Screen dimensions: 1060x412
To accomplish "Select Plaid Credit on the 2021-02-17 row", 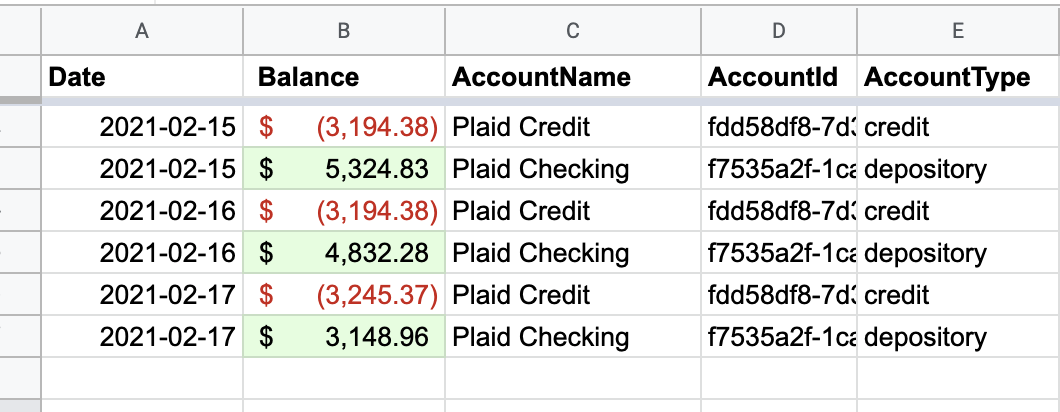I will click(573, 294).
